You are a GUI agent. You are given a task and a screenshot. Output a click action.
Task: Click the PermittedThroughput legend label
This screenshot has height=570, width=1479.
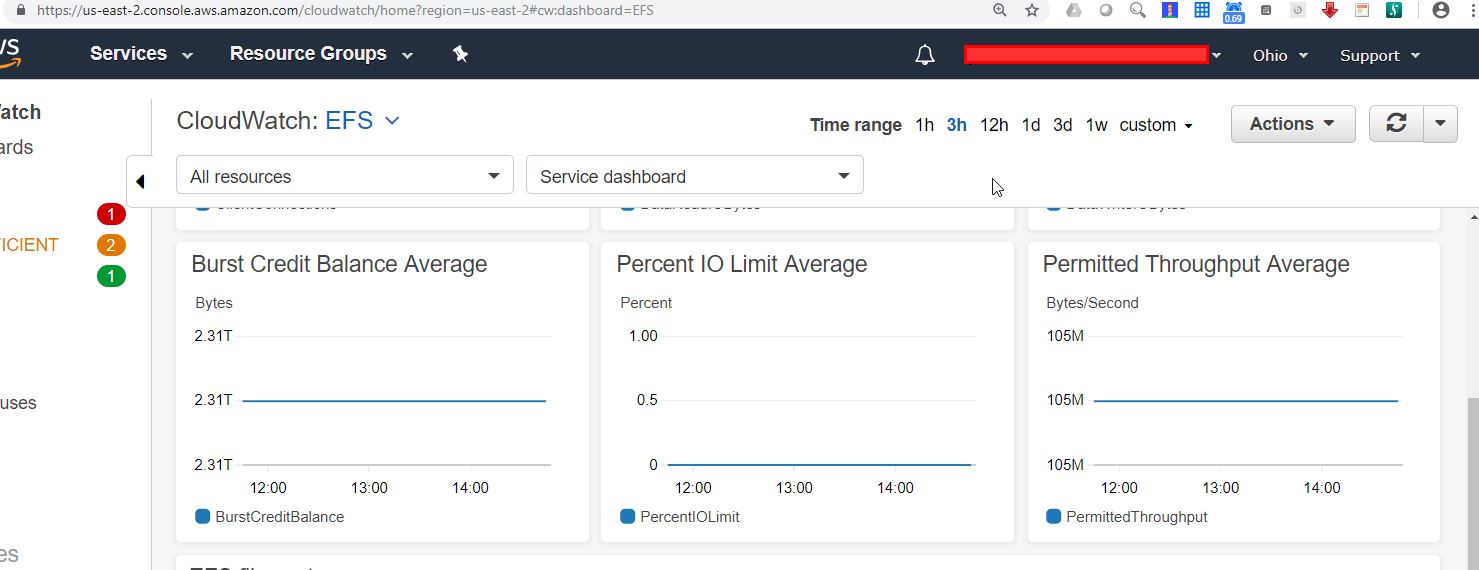click(x=1137, y=517)
